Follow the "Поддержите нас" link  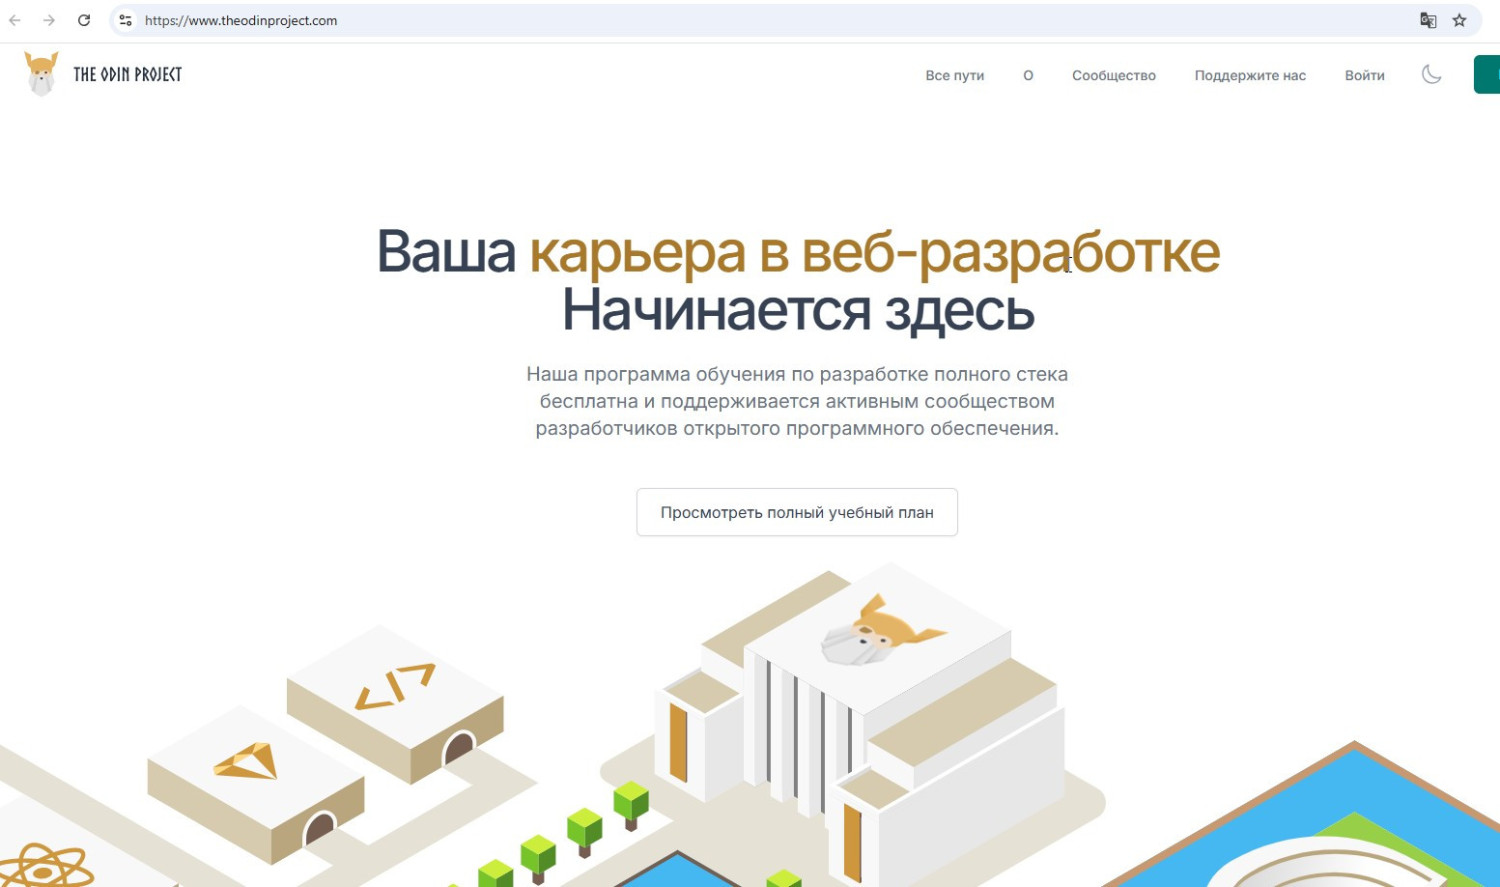point(1250,75)
